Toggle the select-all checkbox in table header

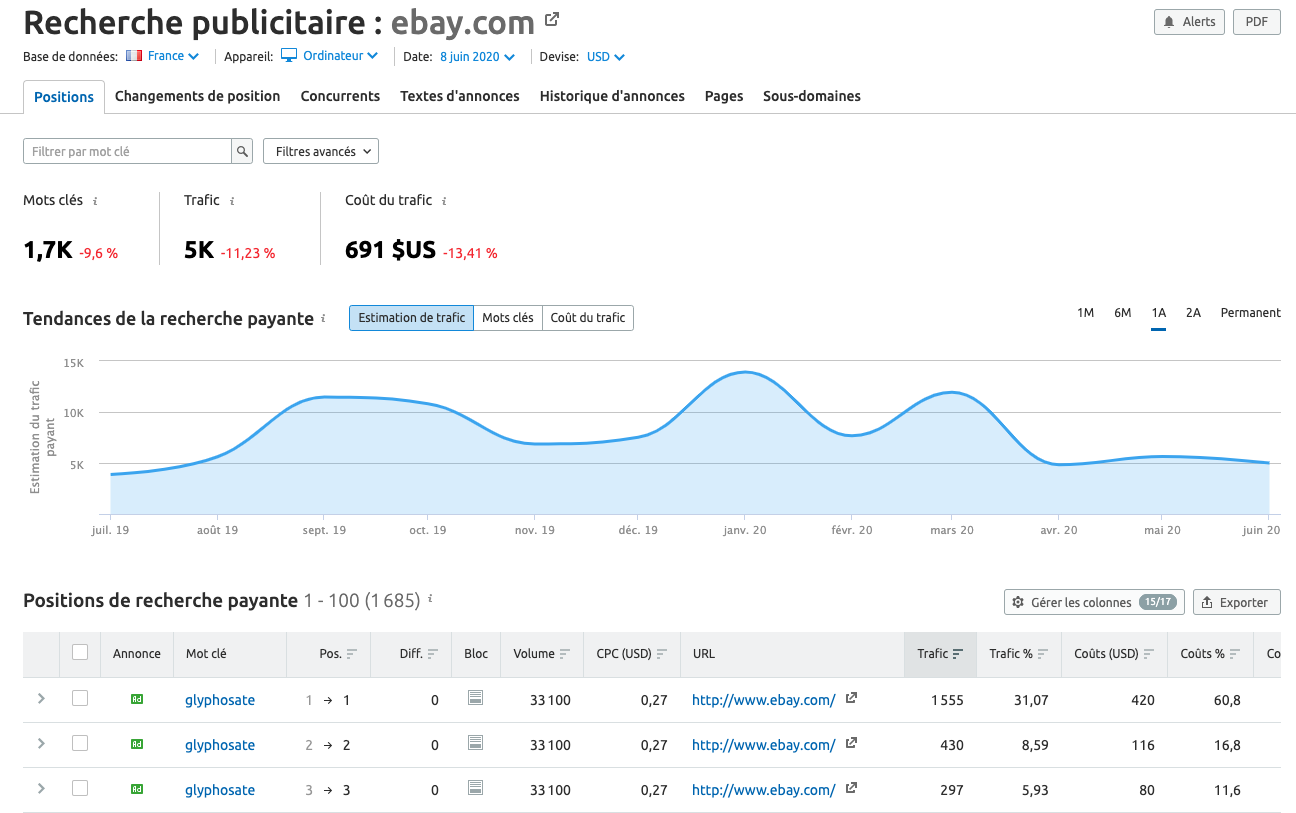[80, 652]
